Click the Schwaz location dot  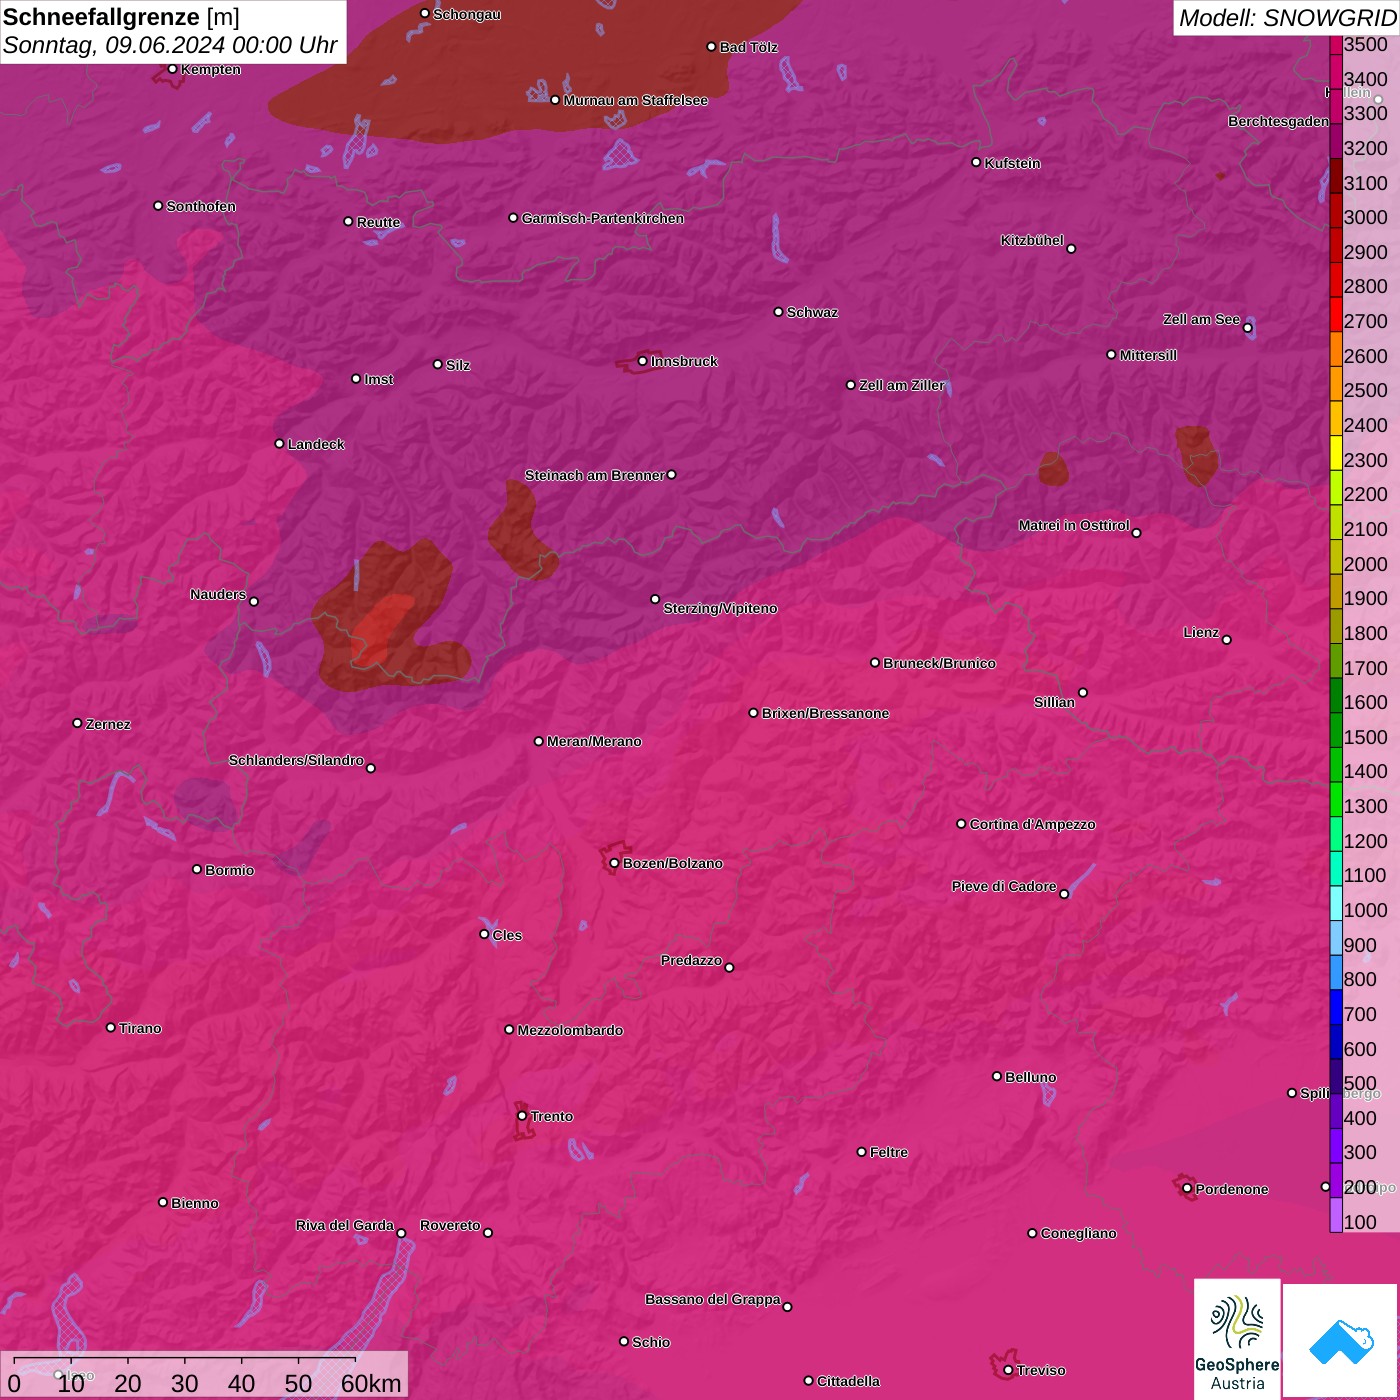point(778,312)
